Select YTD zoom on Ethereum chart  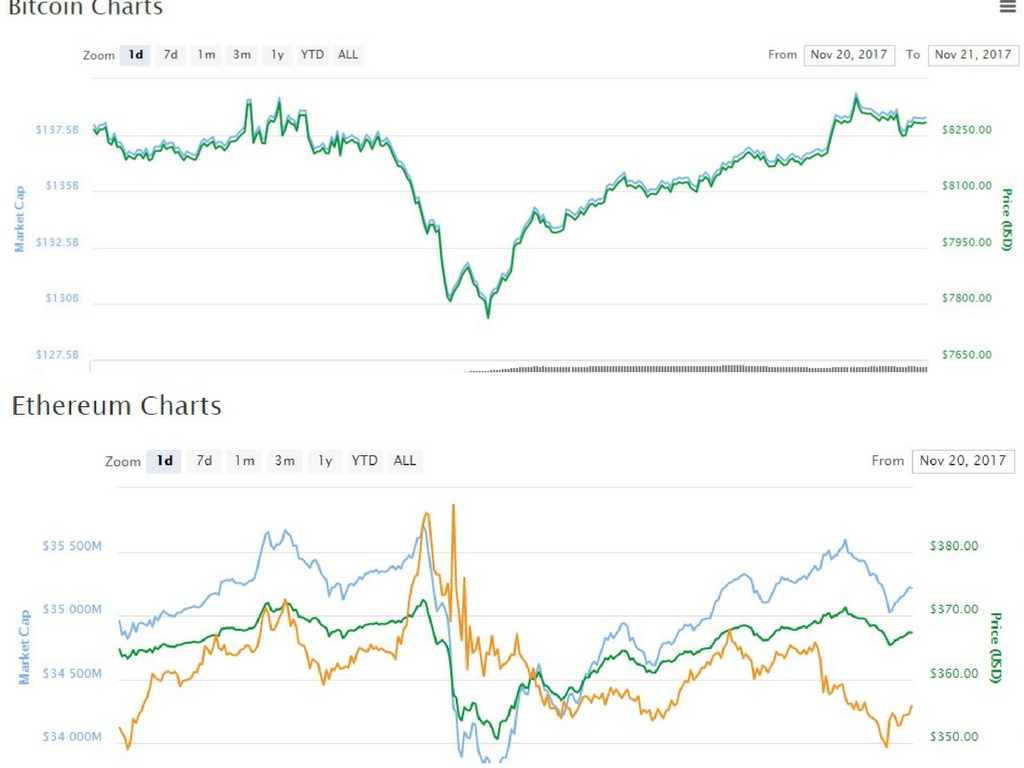(x=365, y=461)
